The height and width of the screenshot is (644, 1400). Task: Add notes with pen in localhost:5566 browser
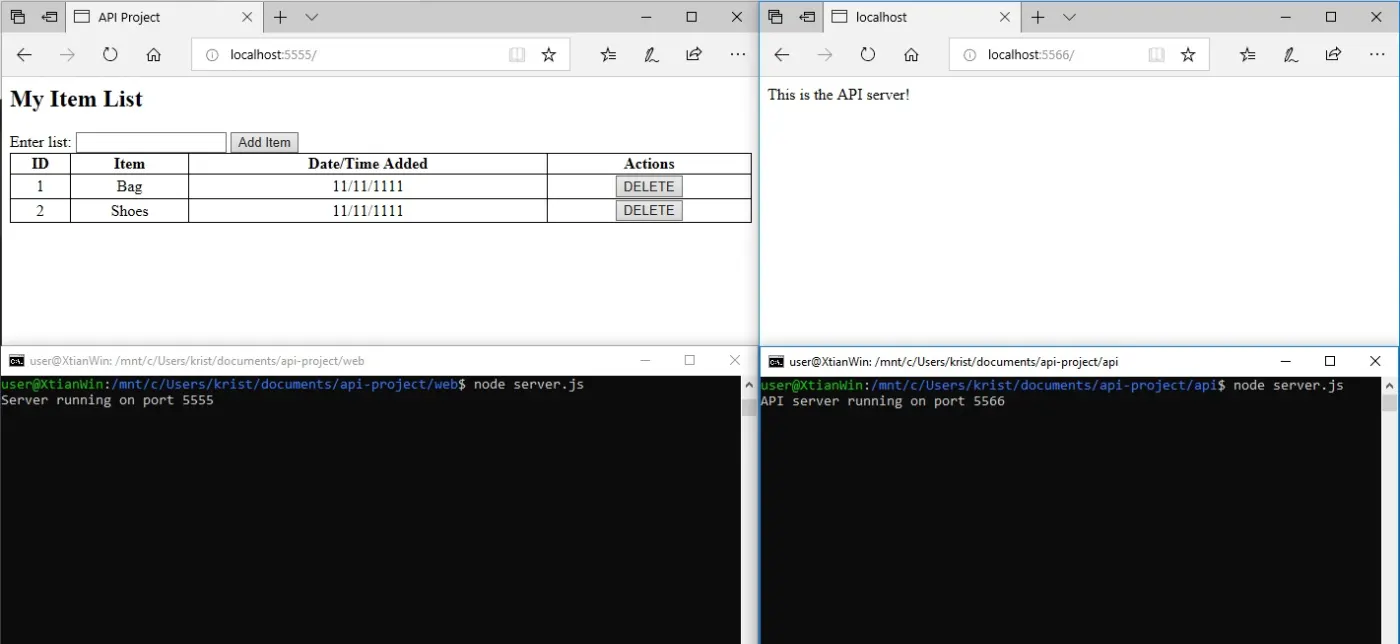1290,55
